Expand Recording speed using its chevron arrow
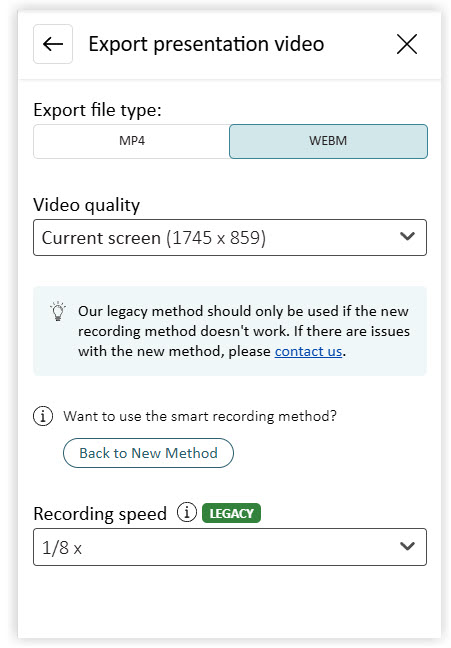Screen dimensions: 451x648 (407, 546)
